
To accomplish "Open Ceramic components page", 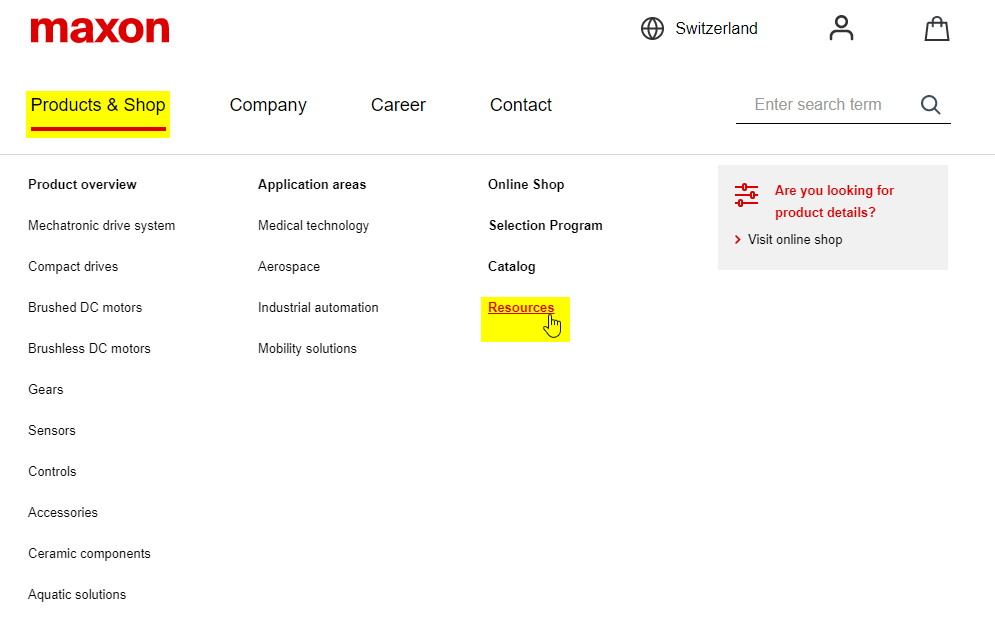I will point(89,553).
